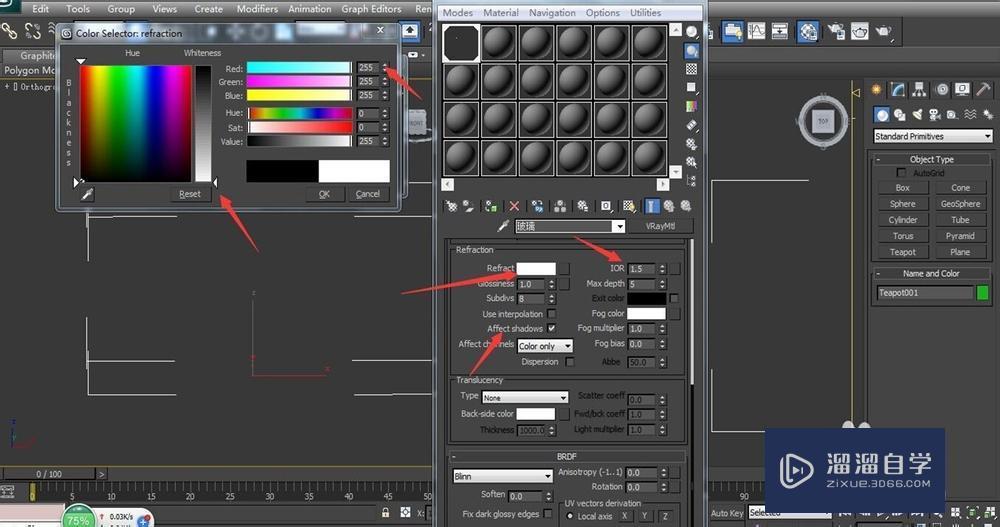Open Material Editor Utilities menu
The height and width of the screenshot is (527, 1000).
645,13
